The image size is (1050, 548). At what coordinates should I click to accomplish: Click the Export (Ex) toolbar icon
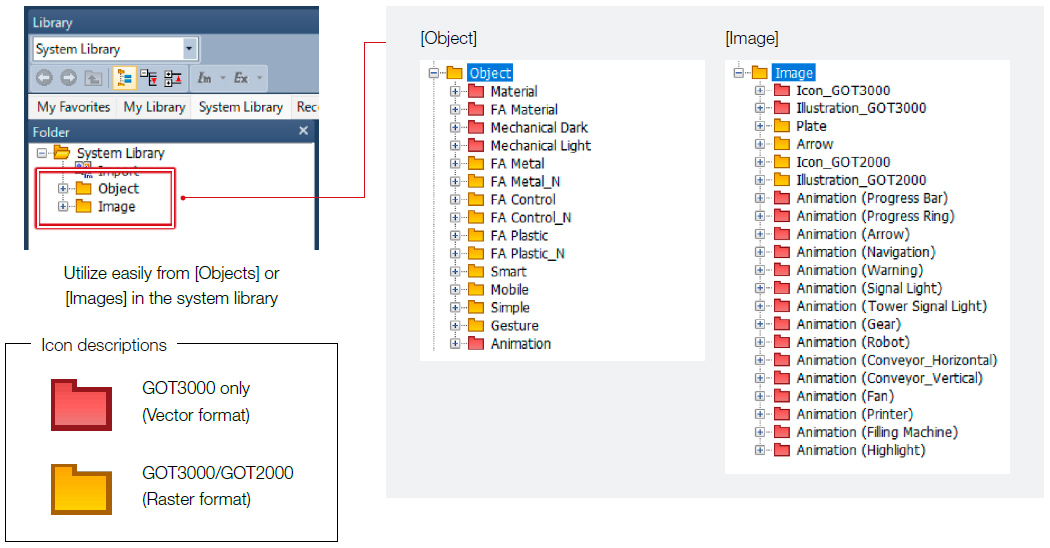(x=241, y=78)
